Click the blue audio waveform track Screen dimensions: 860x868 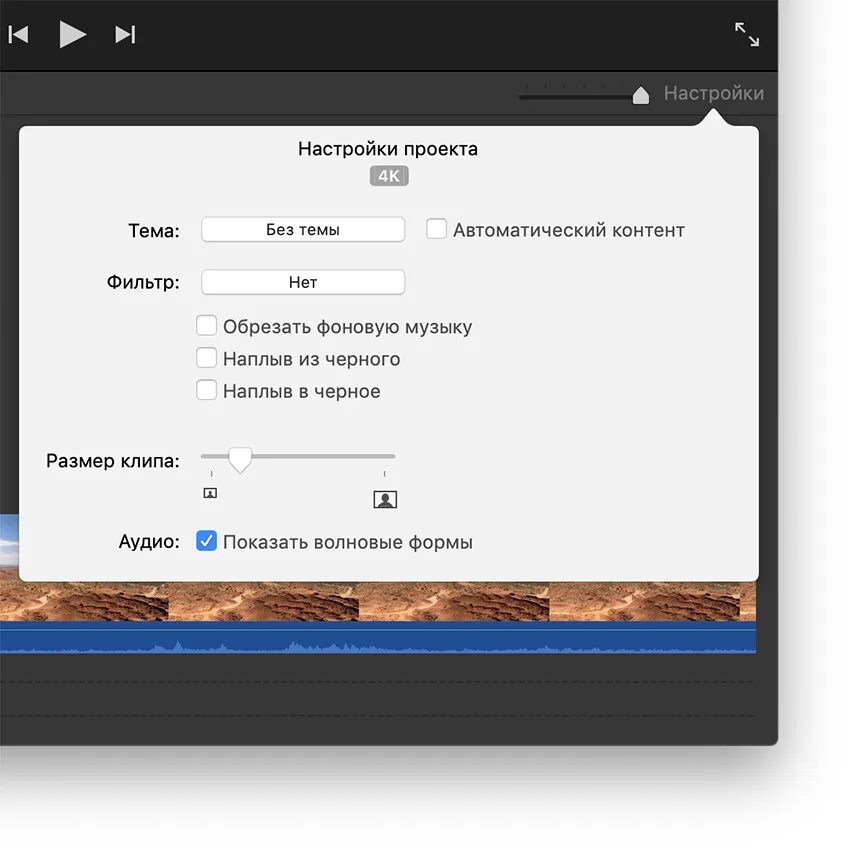click(378, 637)
